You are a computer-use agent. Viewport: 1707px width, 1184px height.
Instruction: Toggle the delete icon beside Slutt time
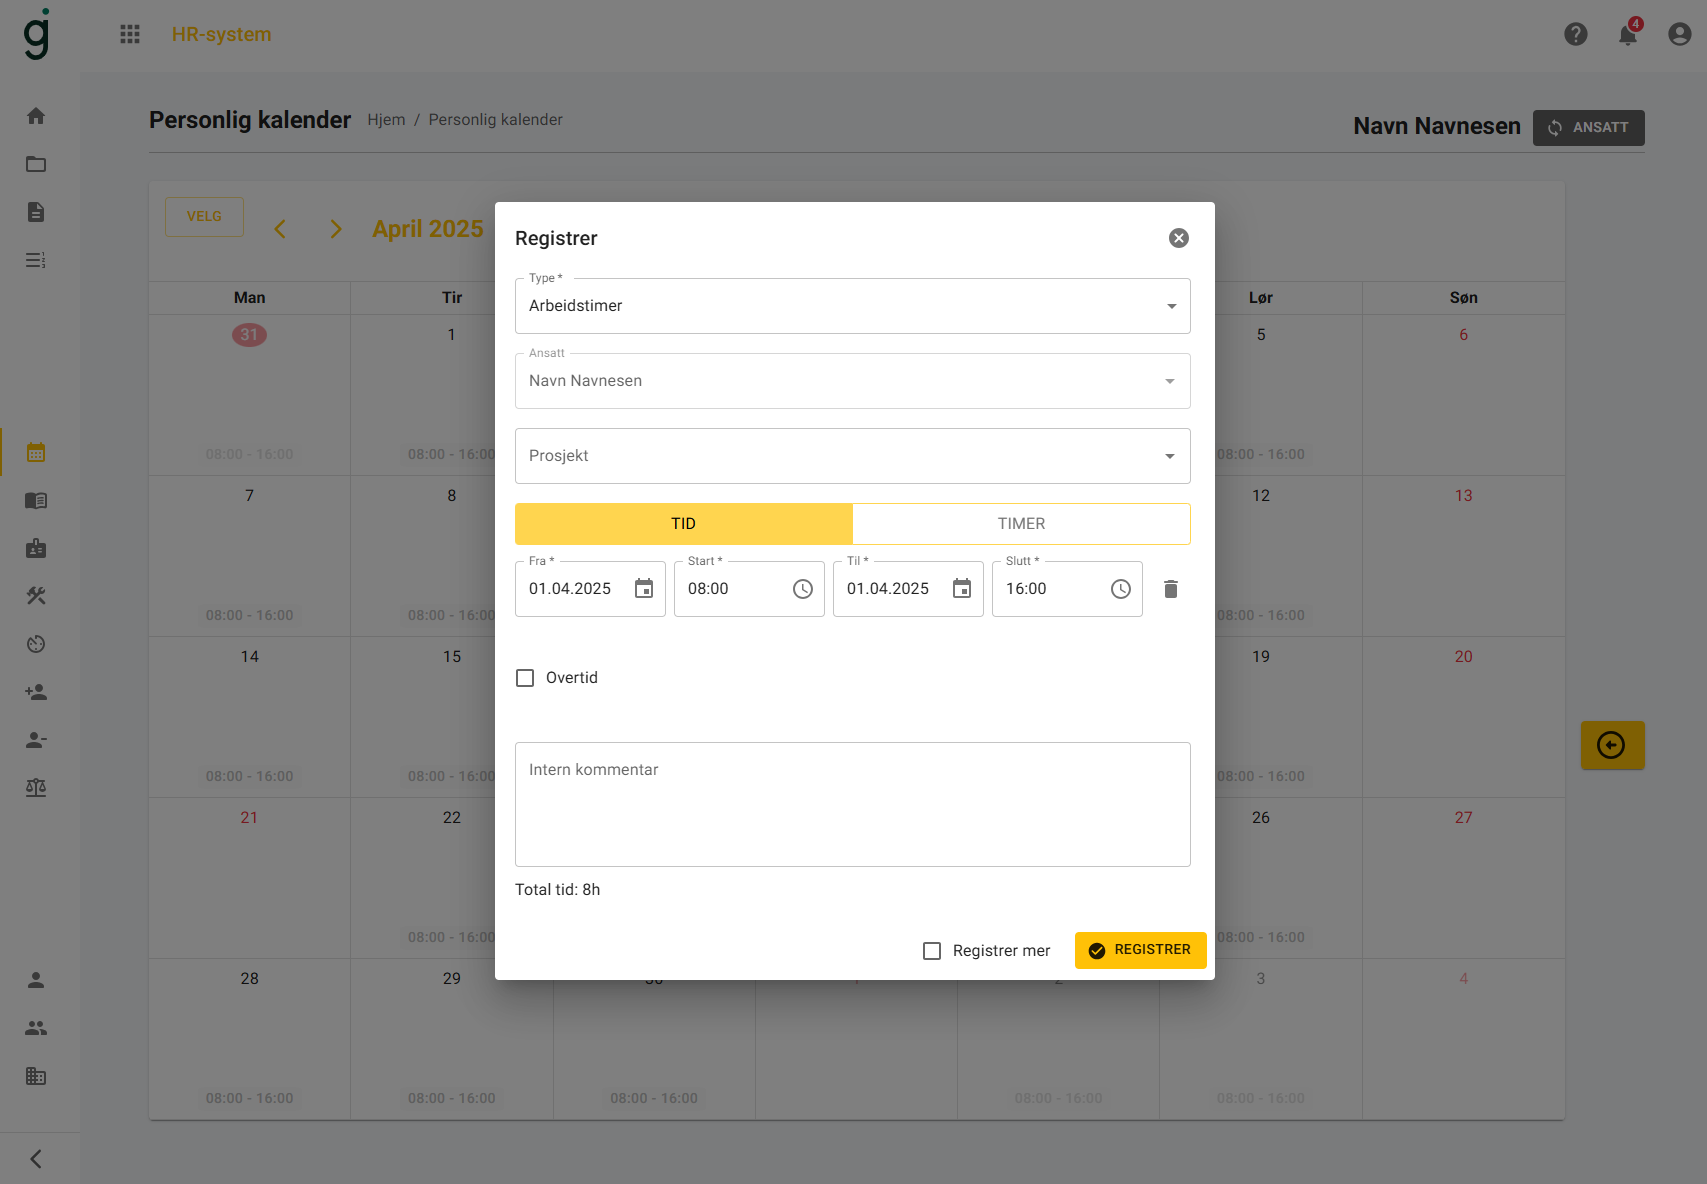click(x=1170, y=588)
